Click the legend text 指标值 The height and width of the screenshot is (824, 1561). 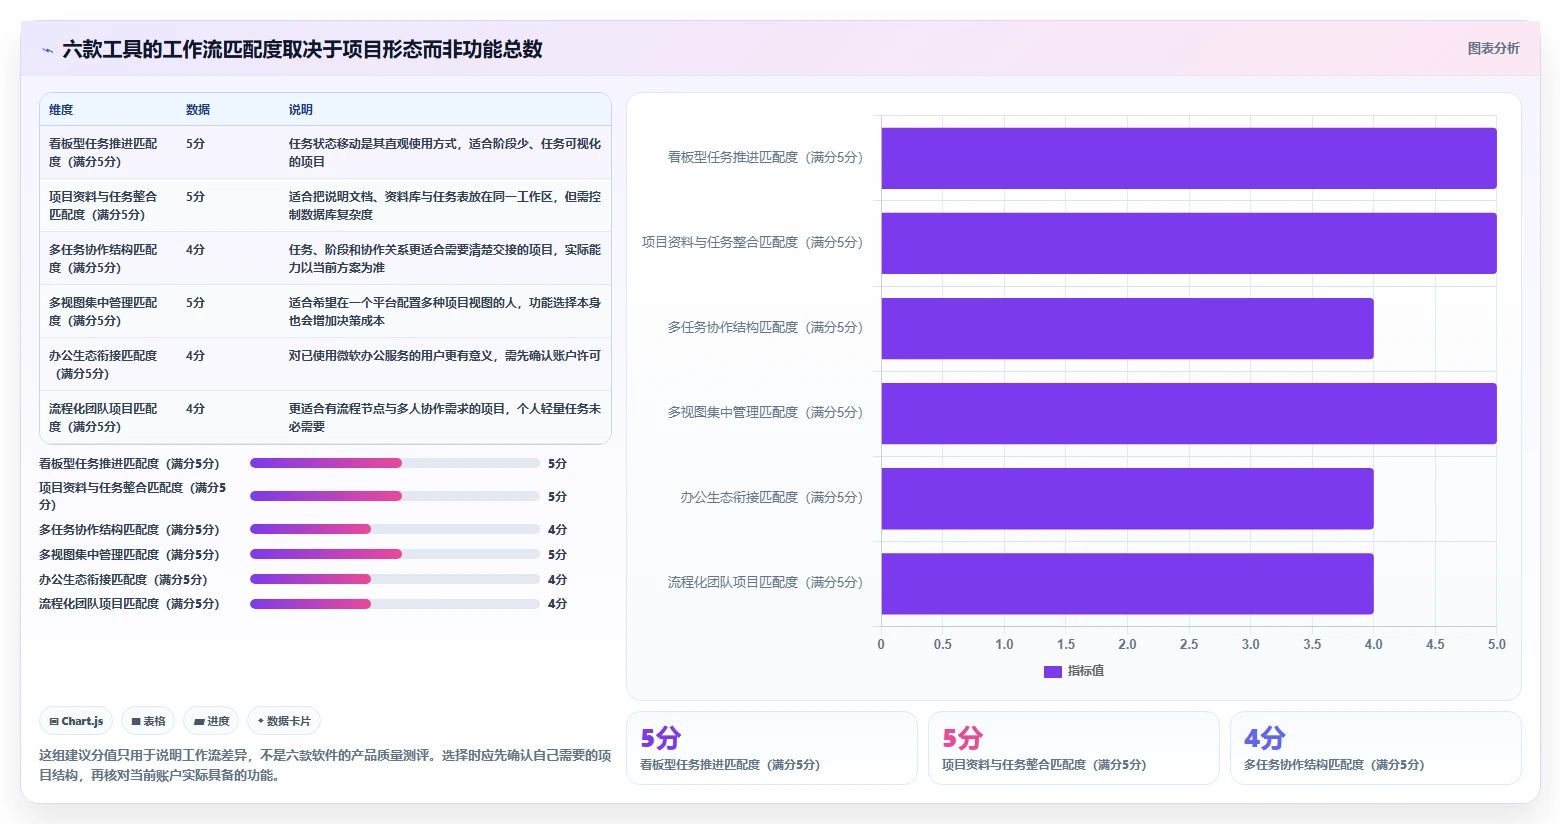[1086, 672]
